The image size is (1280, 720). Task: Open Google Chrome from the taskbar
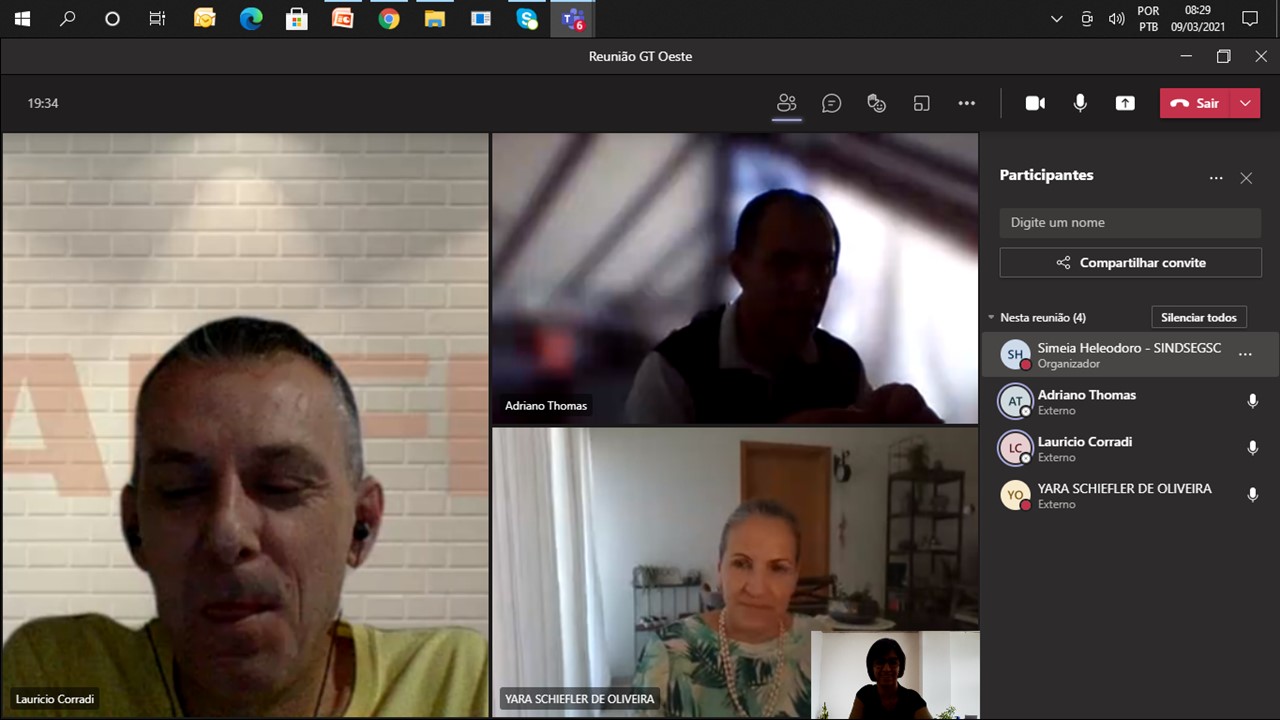coord(389,18)
